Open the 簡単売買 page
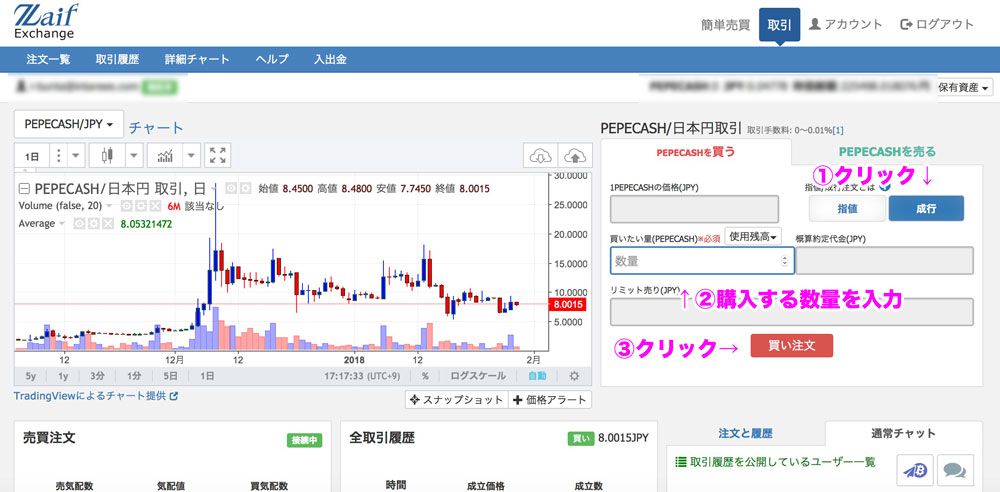Screen dimensions: 1000x492 (725, 25)
